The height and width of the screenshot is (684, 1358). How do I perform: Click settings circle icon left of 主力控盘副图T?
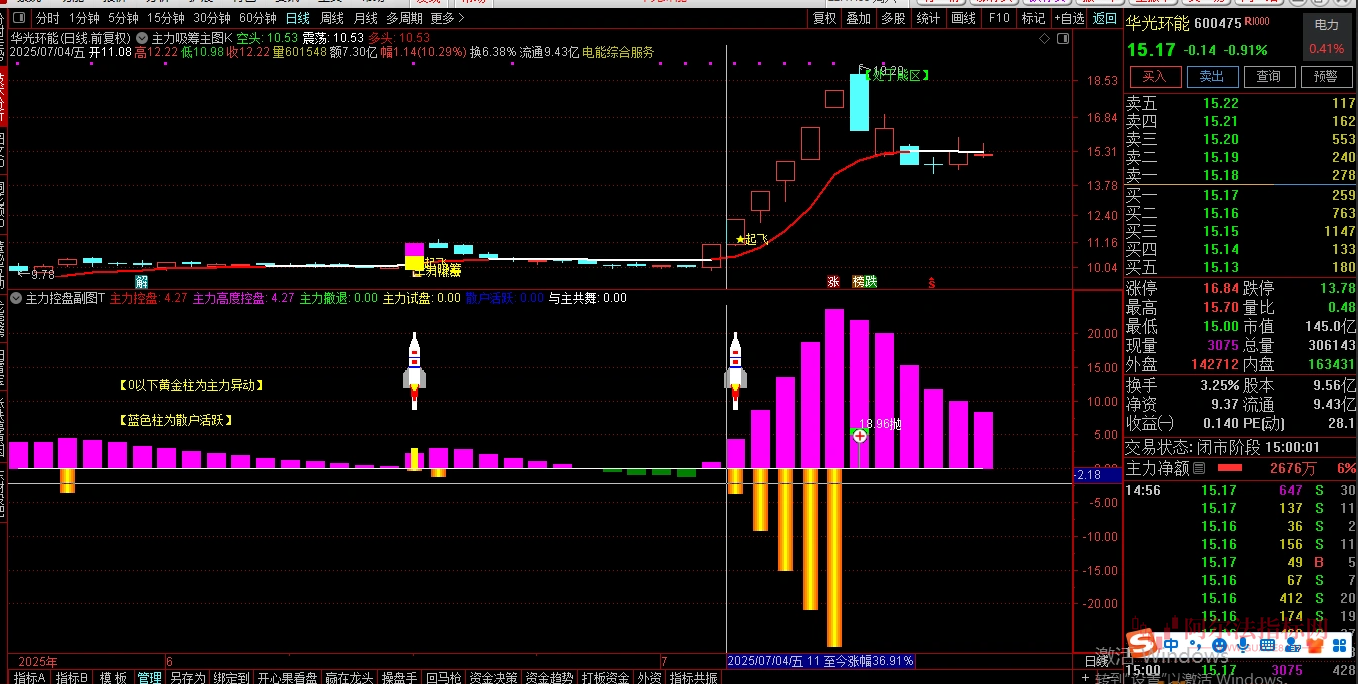click(x=16, y=298)
